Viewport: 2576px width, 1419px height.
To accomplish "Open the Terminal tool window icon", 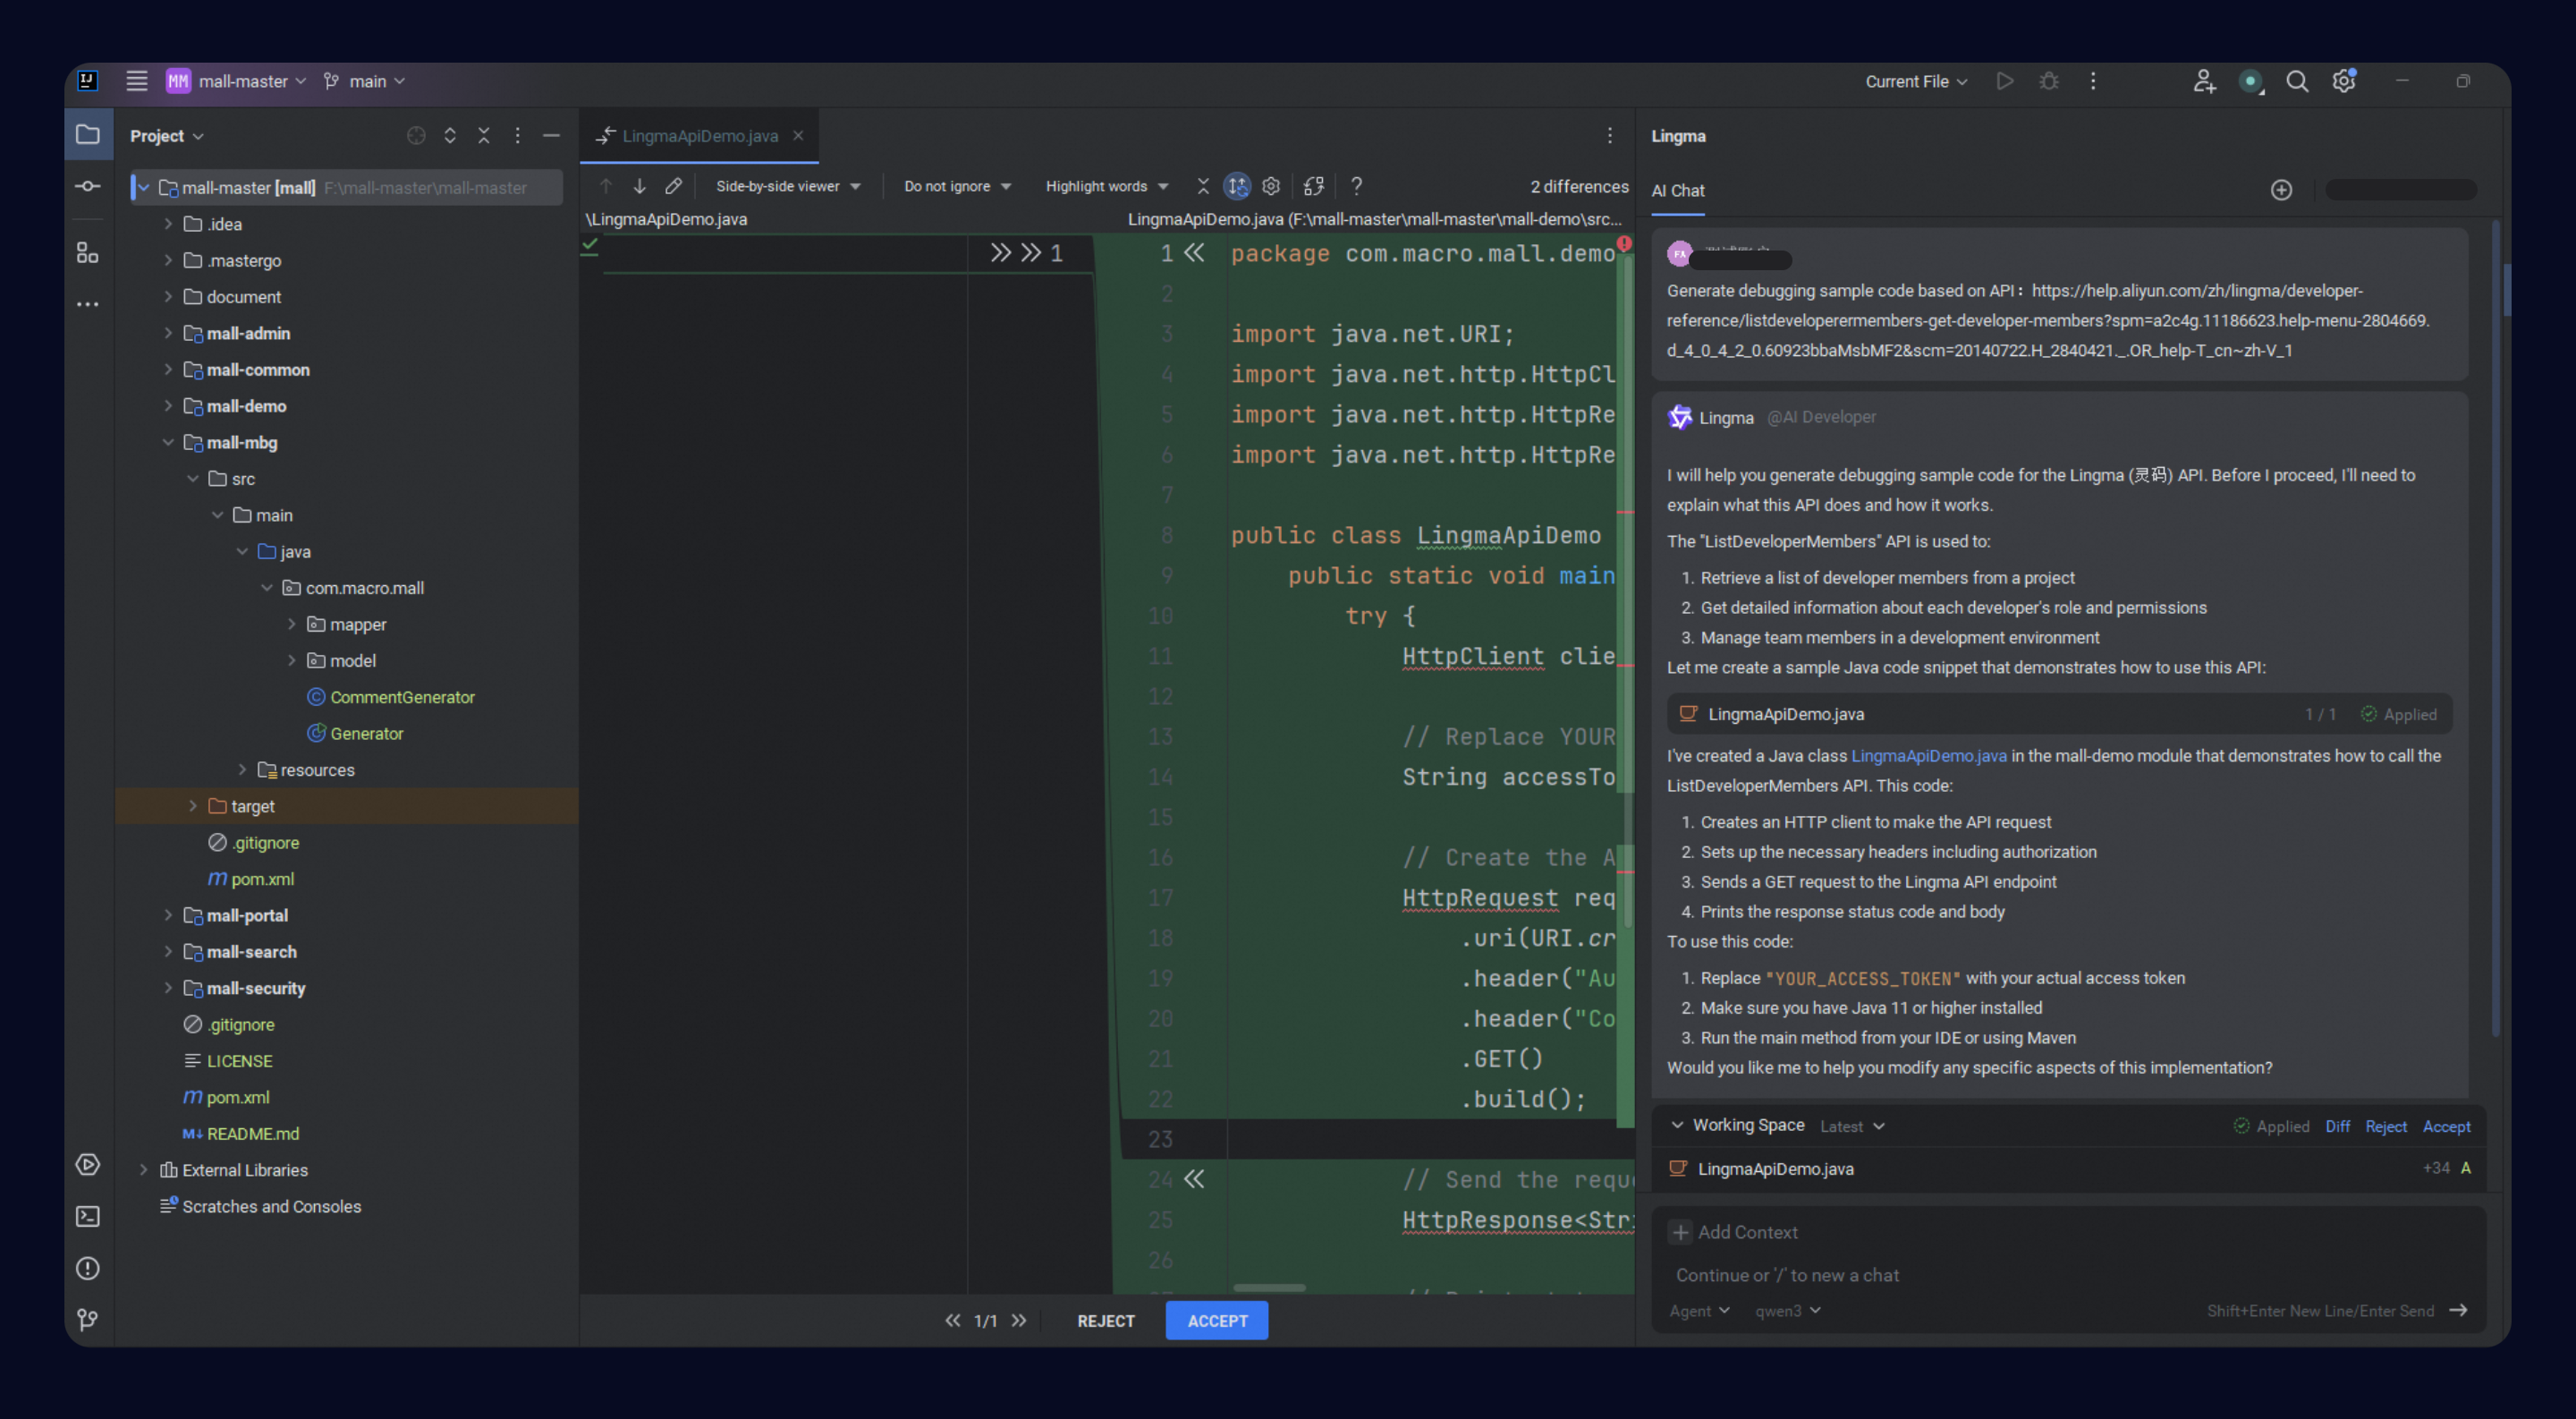I will 88,1216.
